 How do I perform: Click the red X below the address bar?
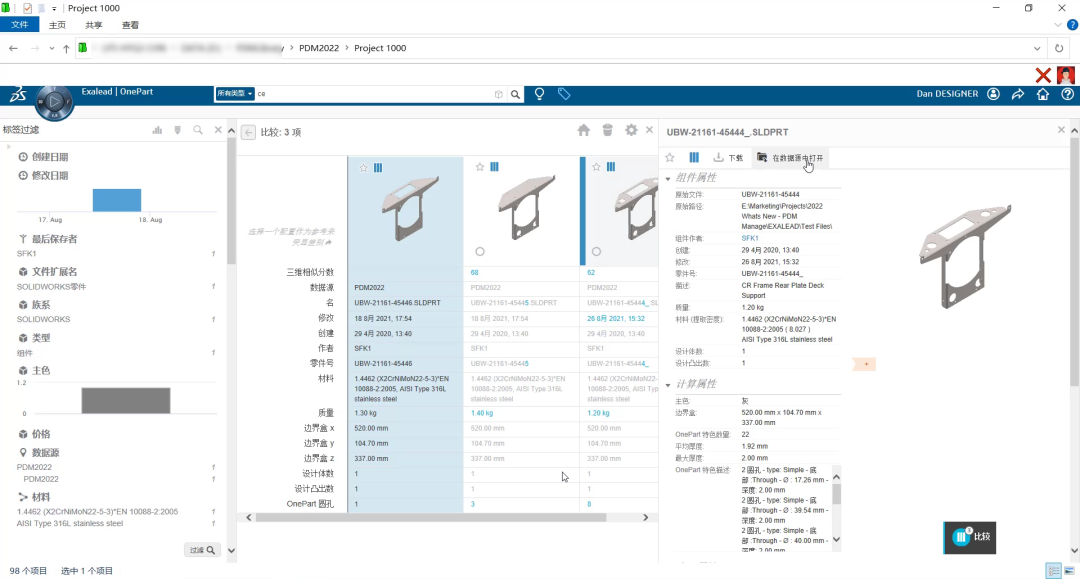[x=1043, y=75]
